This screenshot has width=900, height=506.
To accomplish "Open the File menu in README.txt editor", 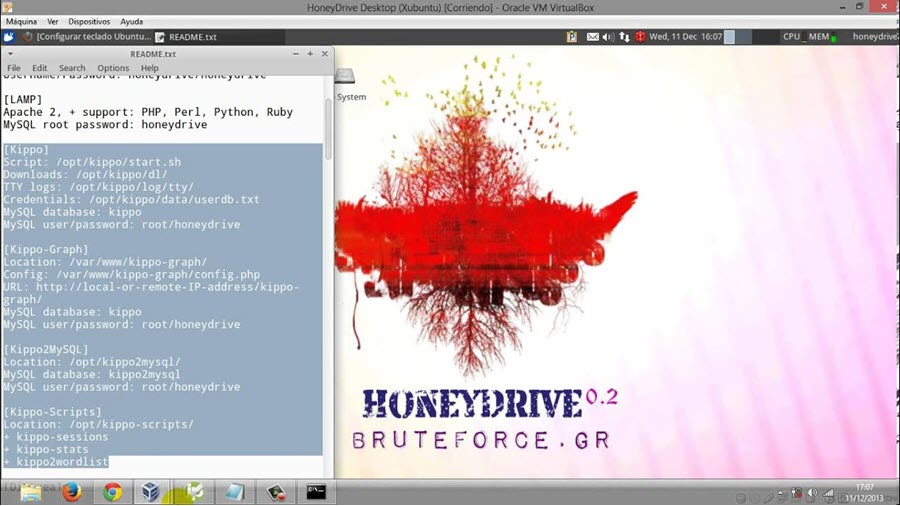I will 14,68.
